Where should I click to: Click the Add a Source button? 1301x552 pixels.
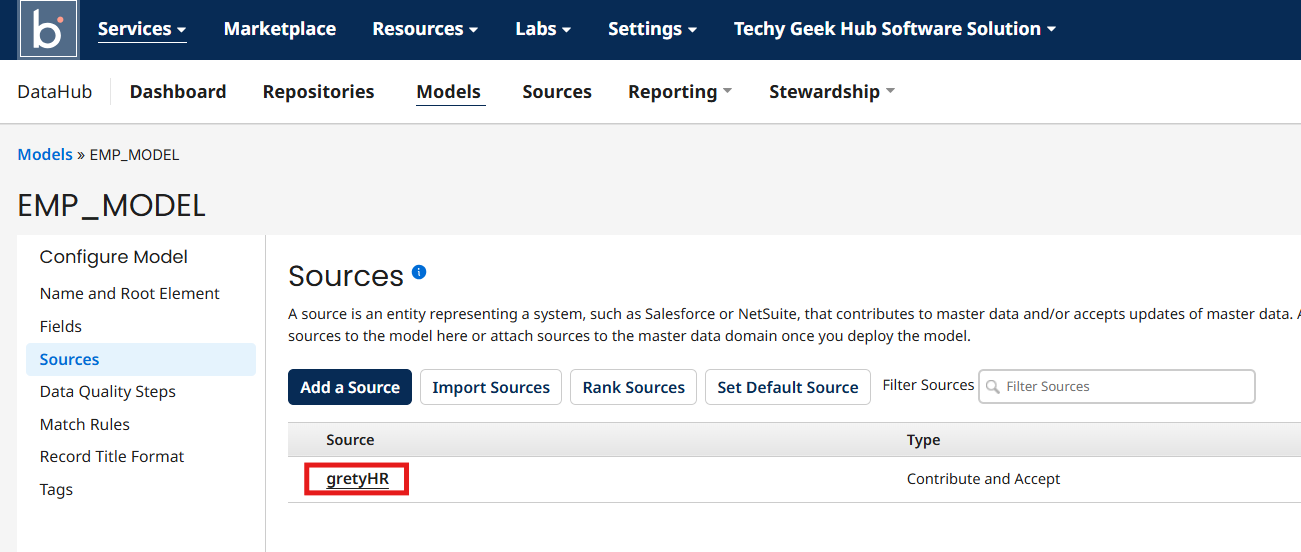[x=350, y=387]
